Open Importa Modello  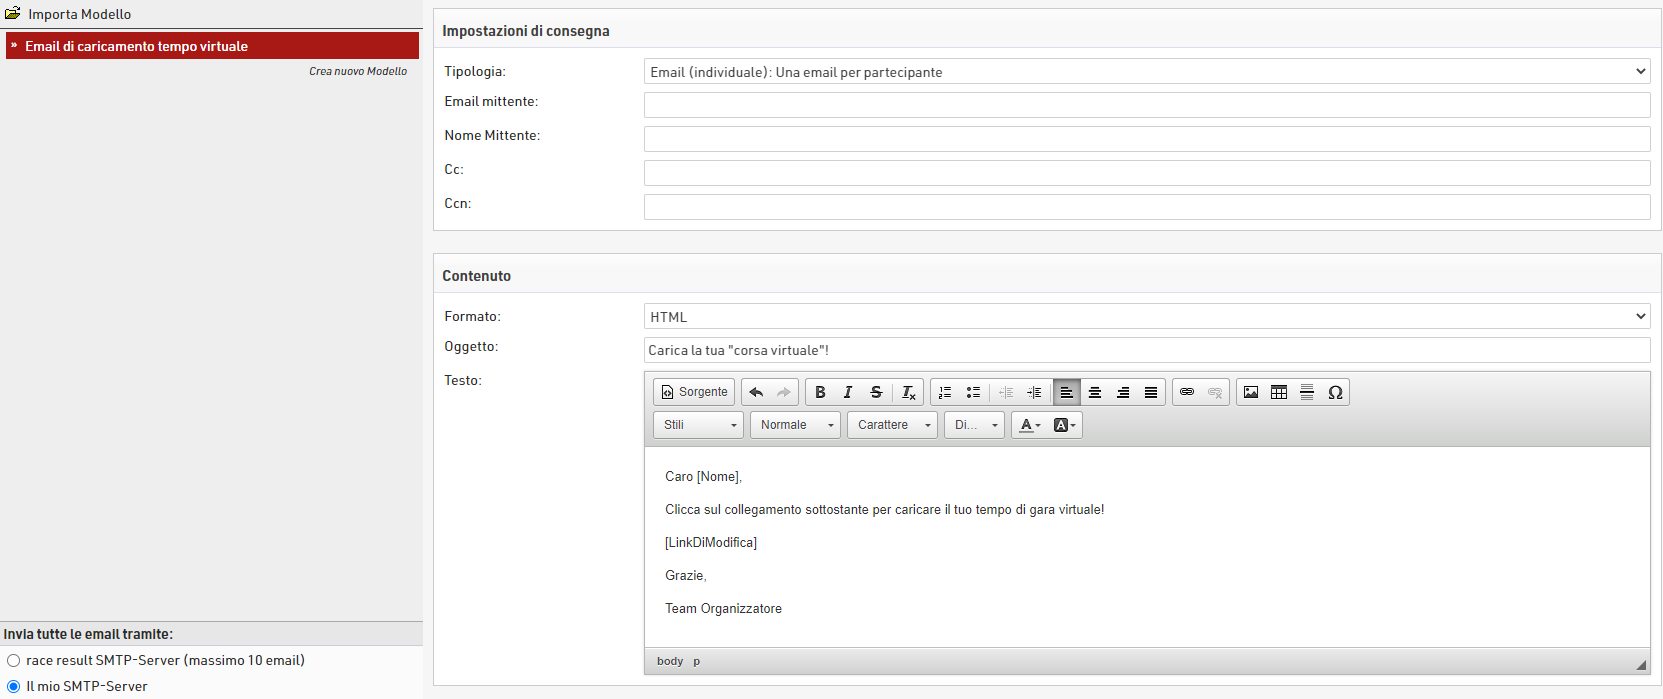click(x=79, y=14)
